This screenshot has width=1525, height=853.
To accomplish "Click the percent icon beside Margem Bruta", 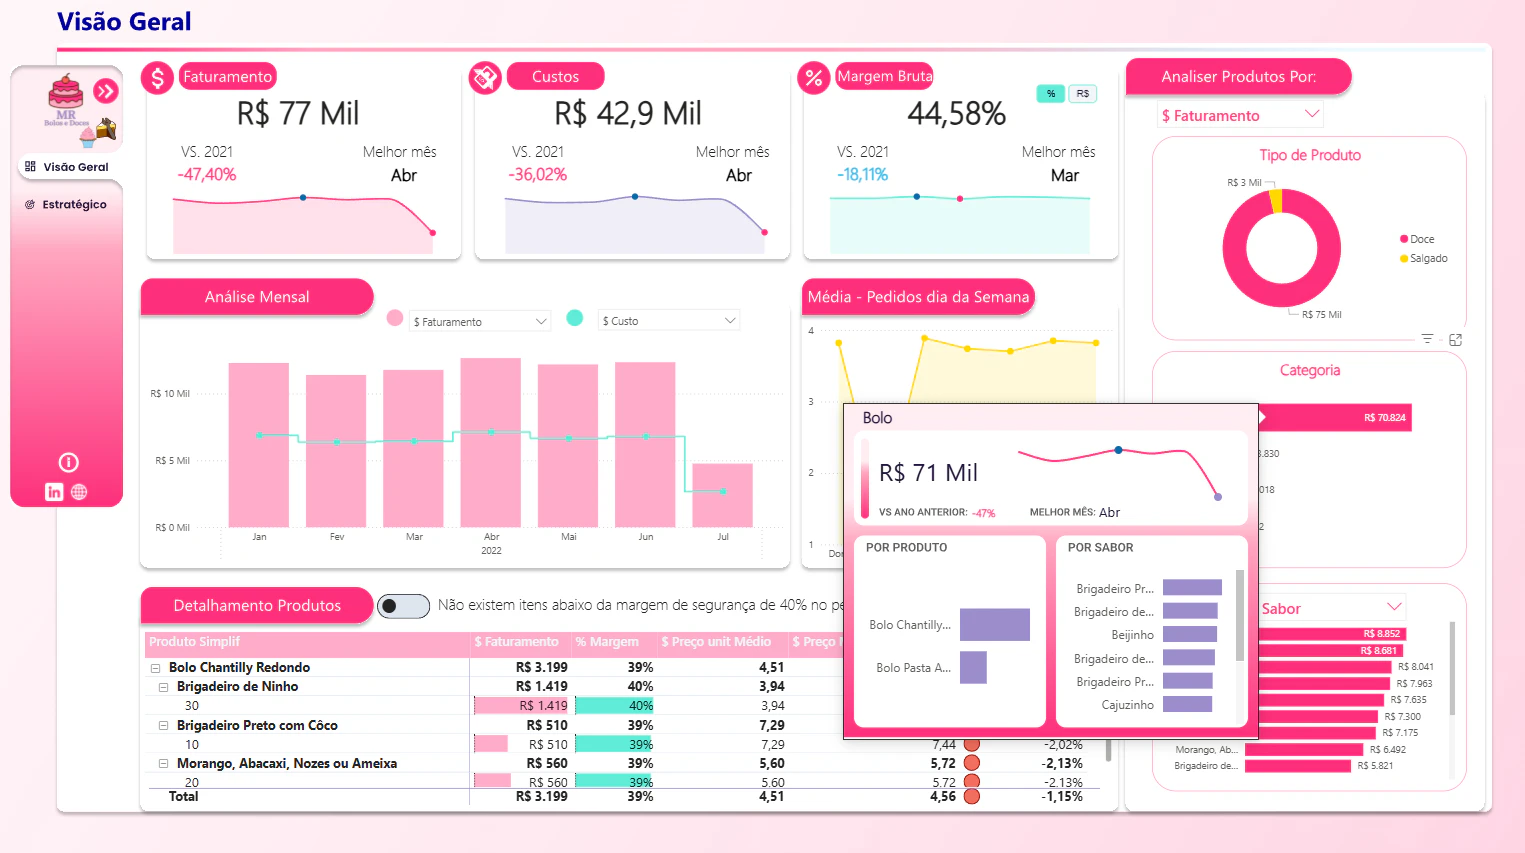I will [x=813, y=77].
